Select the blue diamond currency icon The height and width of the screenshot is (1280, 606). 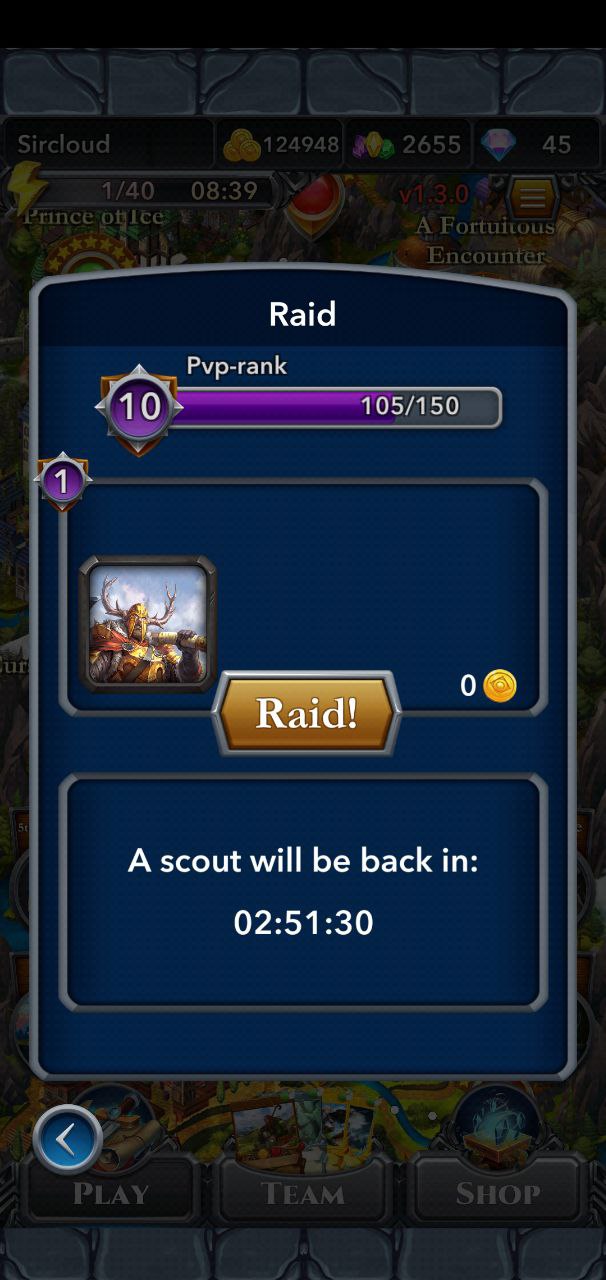[497, 145]
